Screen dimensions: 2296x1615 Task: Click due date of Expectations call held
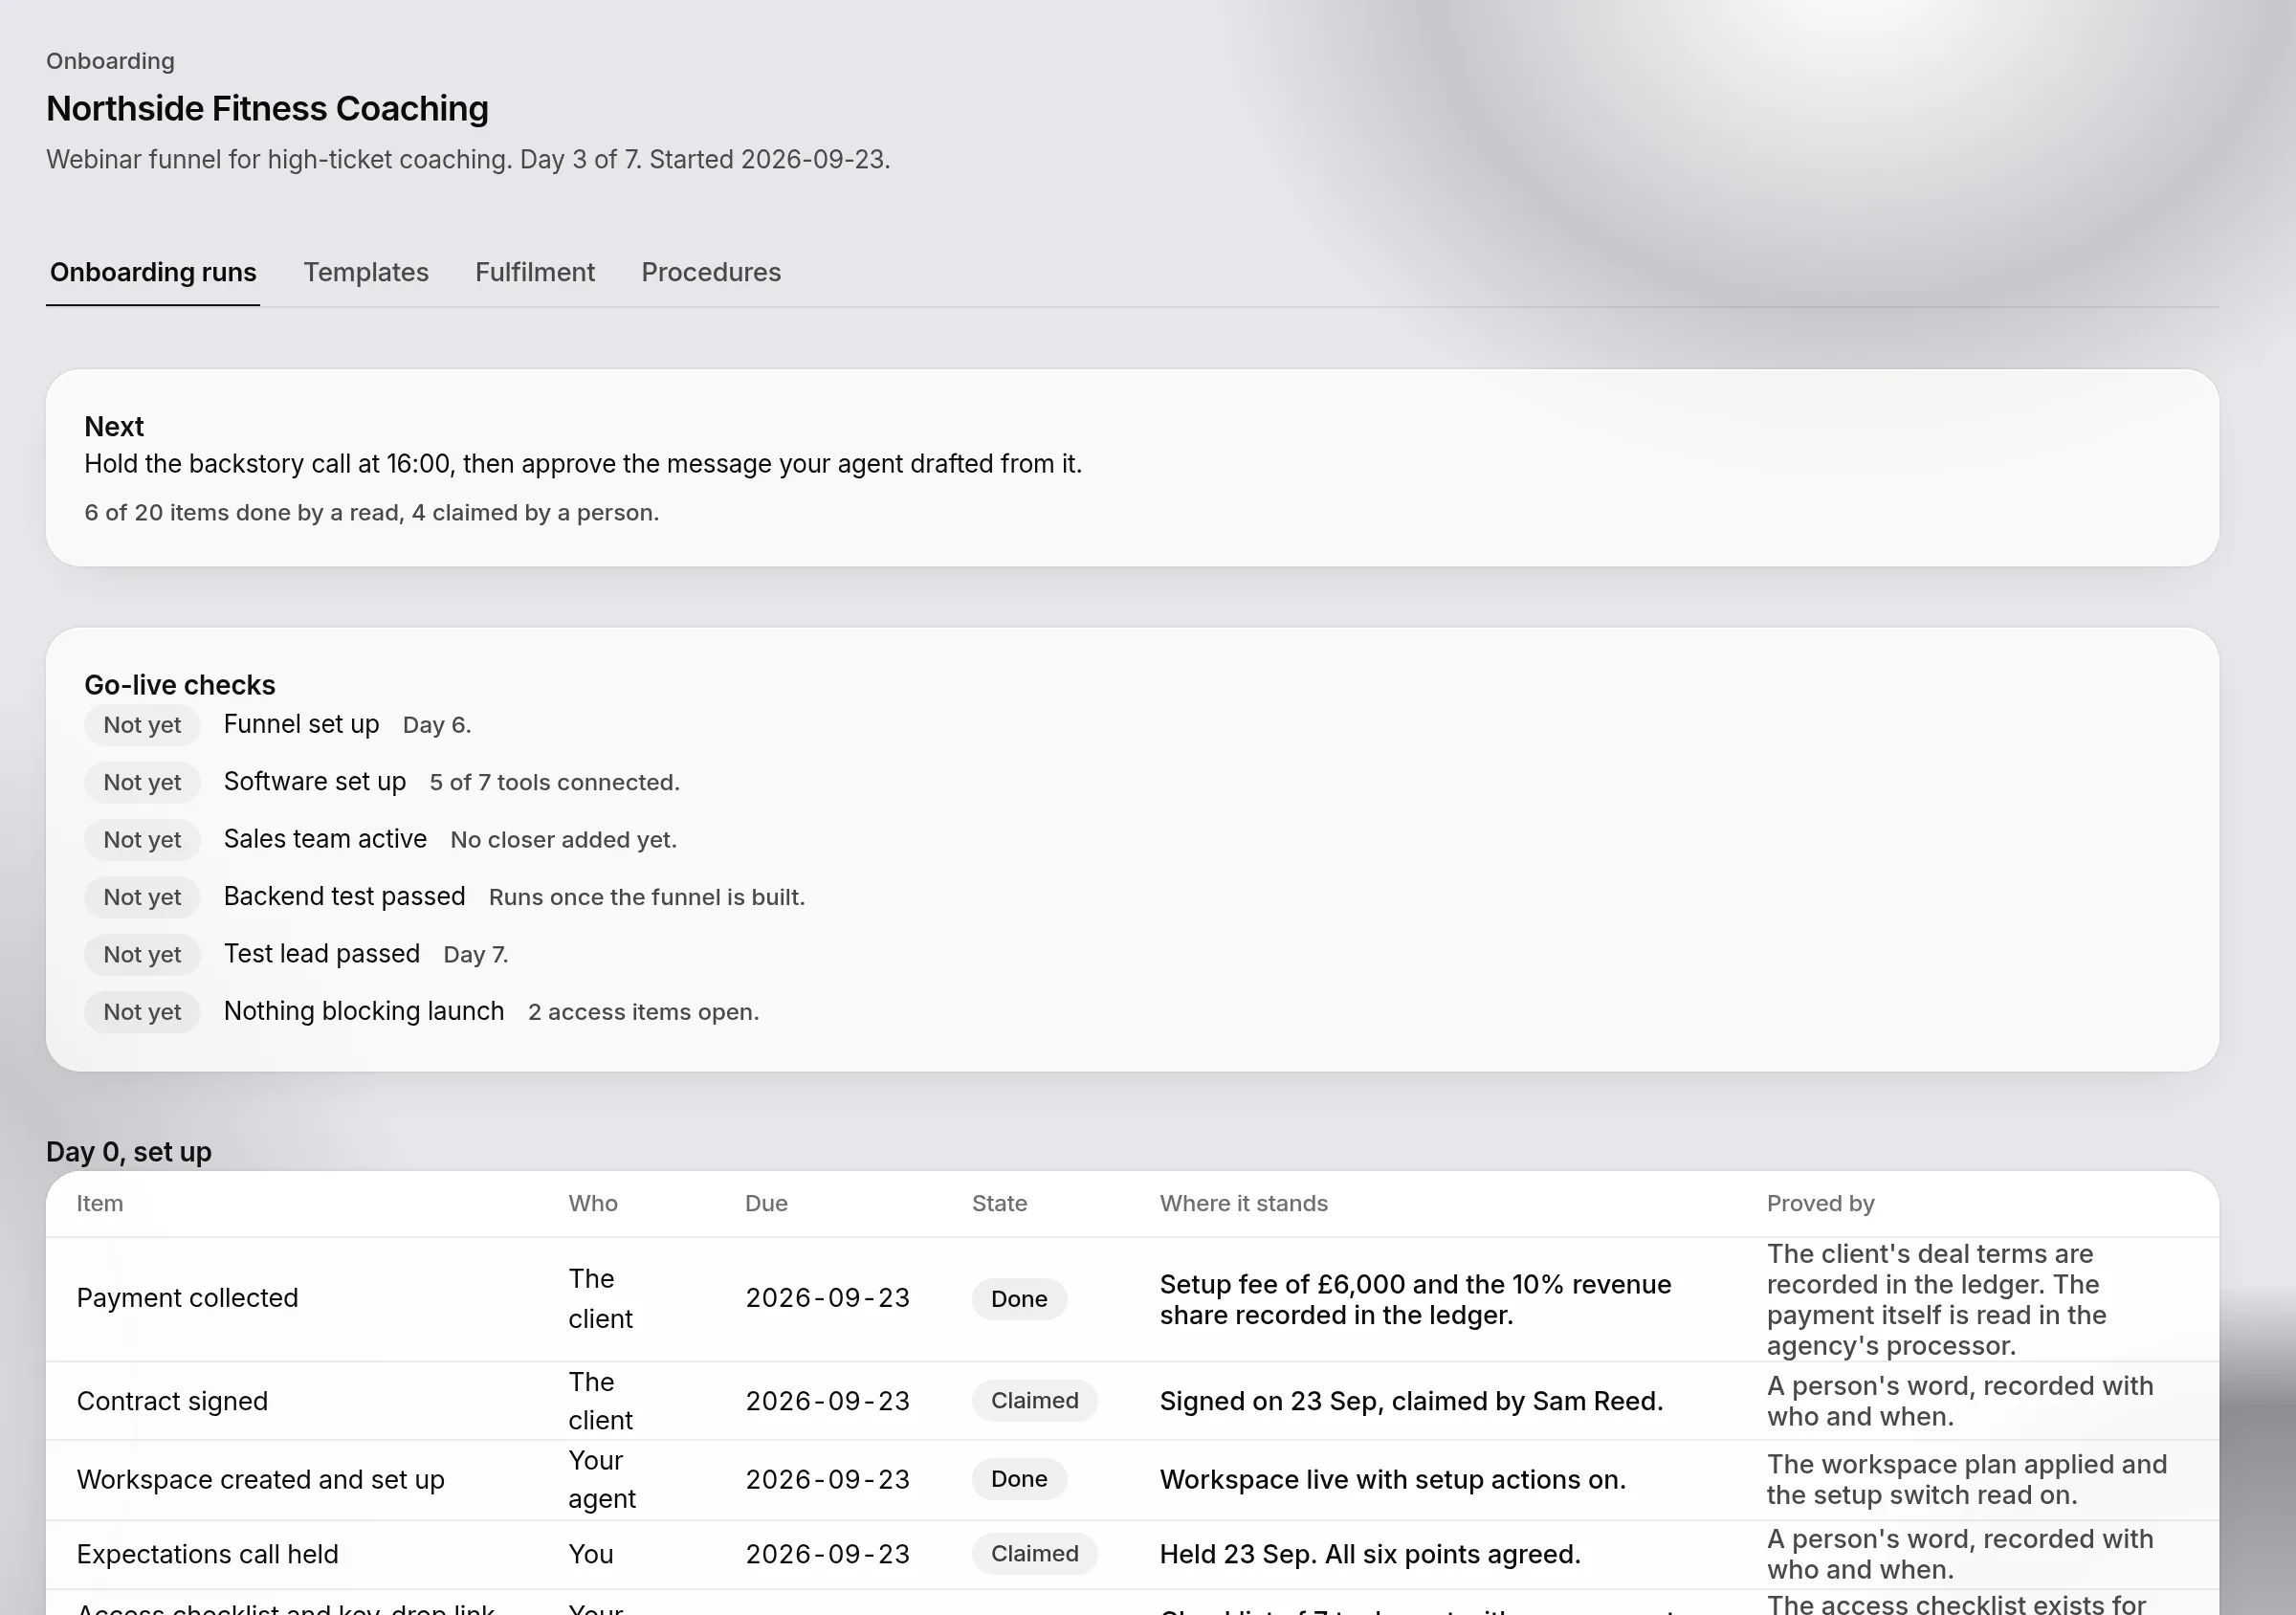(x=828, y=1555)
